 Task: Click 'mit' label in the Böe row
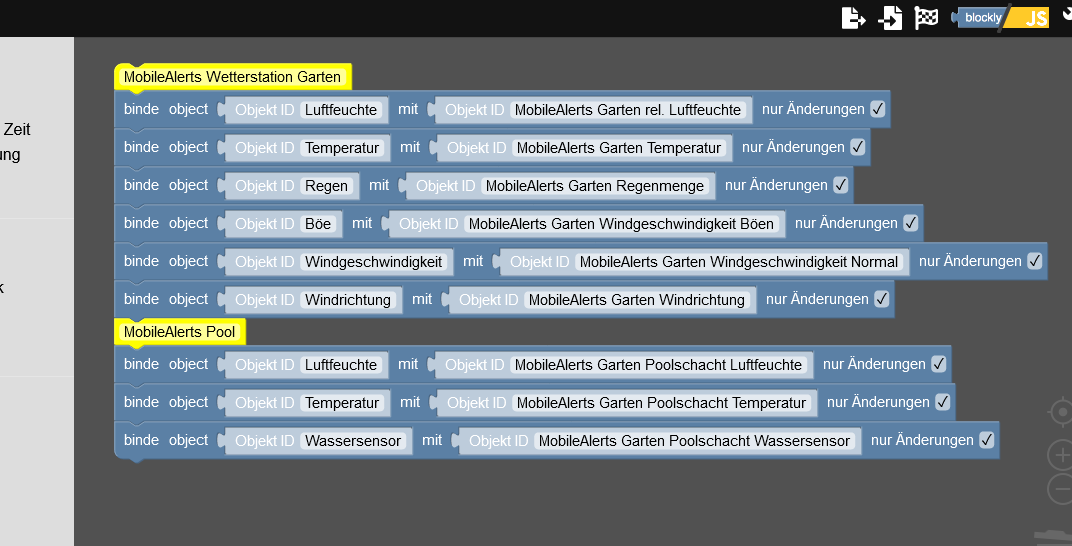pyautogui.click(x=362, y=223)
